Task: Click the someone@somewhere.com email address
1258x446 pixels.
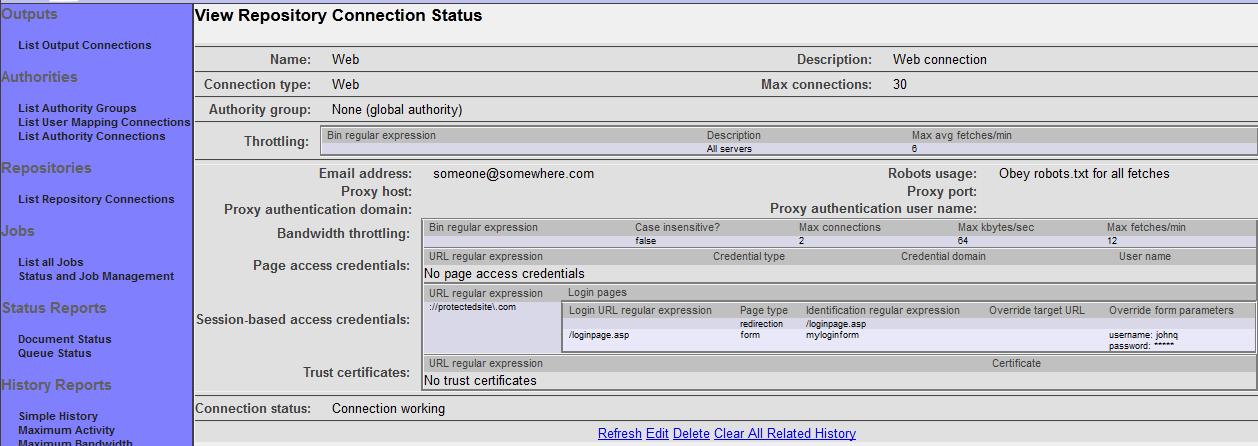Action: pyautogui.click(x=513, y=174)
